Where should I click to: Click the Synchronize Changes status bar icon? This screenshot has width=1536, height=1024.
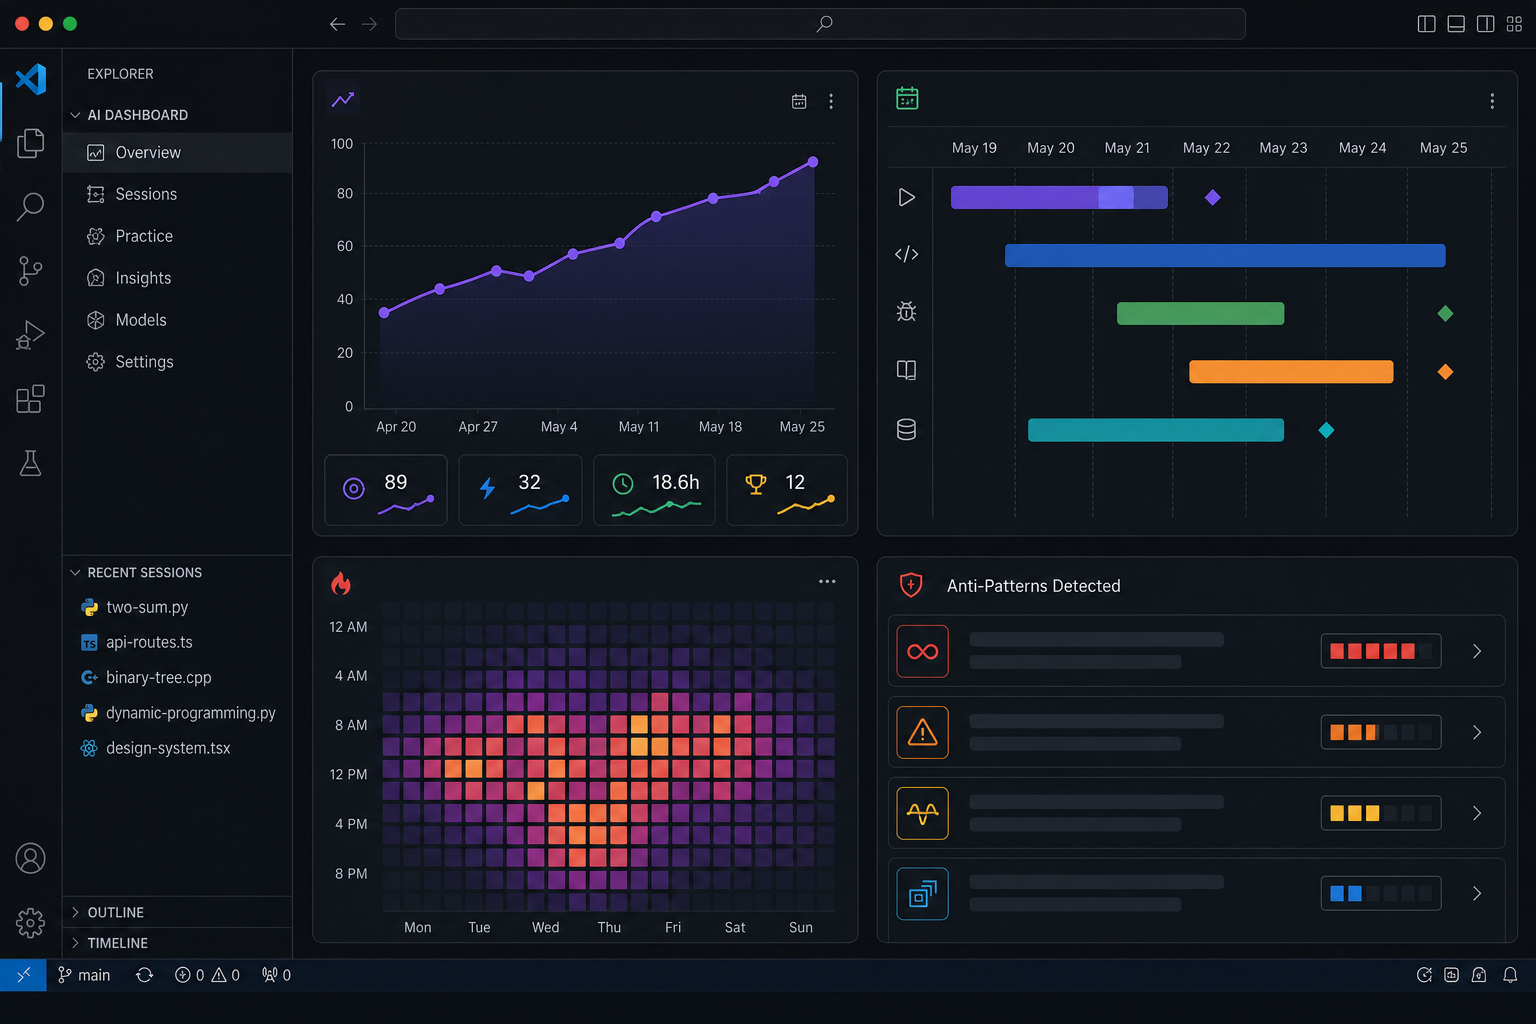pyautogui.click(x=144, y=975)
